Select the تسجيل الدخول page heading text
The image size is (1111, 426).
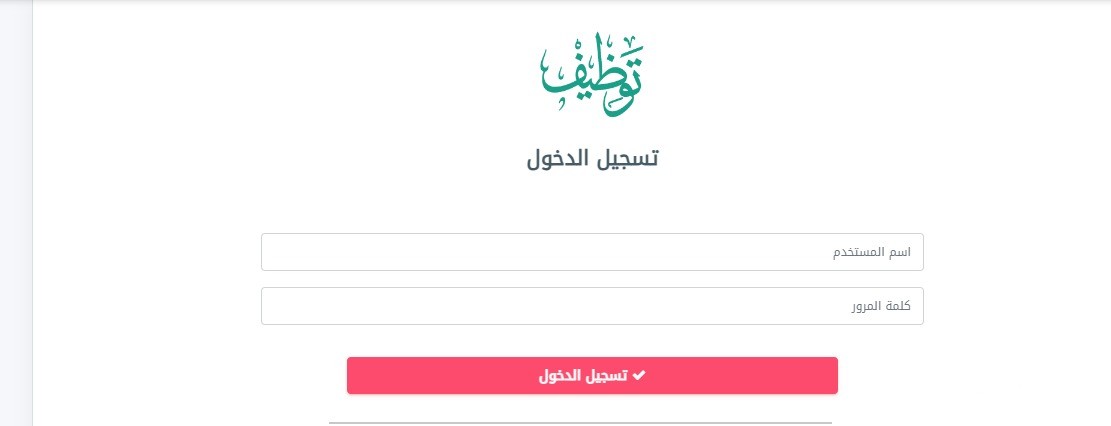click(x=592, y=159)
